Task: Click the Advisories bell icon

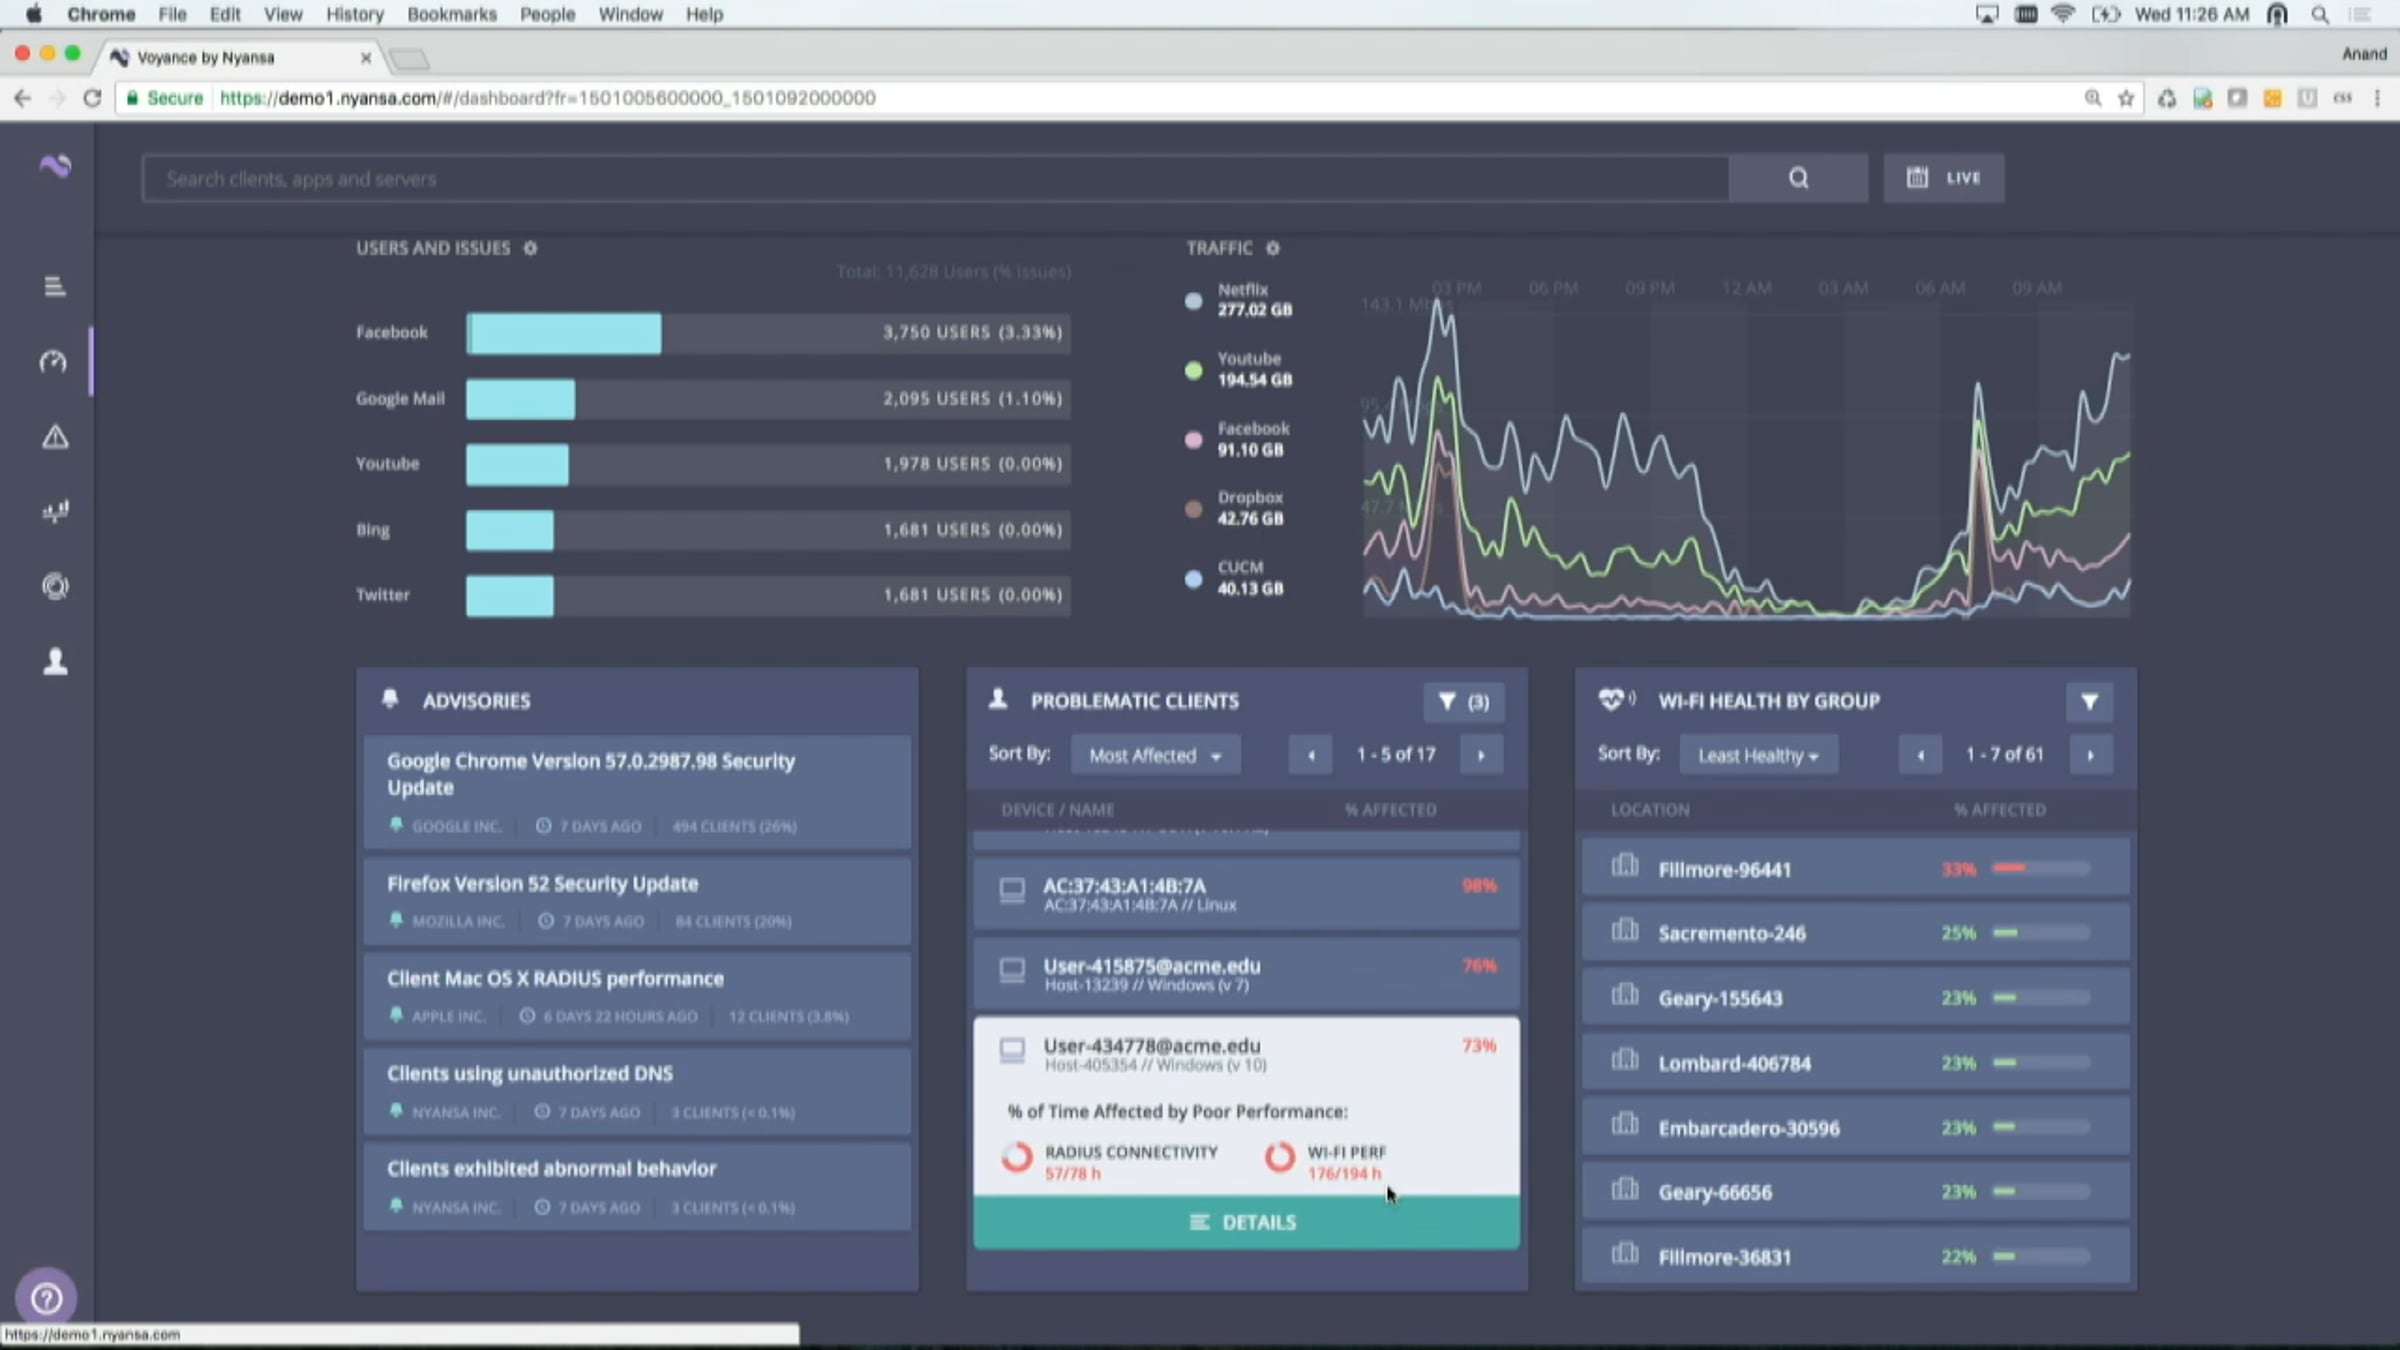Action: pyautogui.click(x=390, y=699)
